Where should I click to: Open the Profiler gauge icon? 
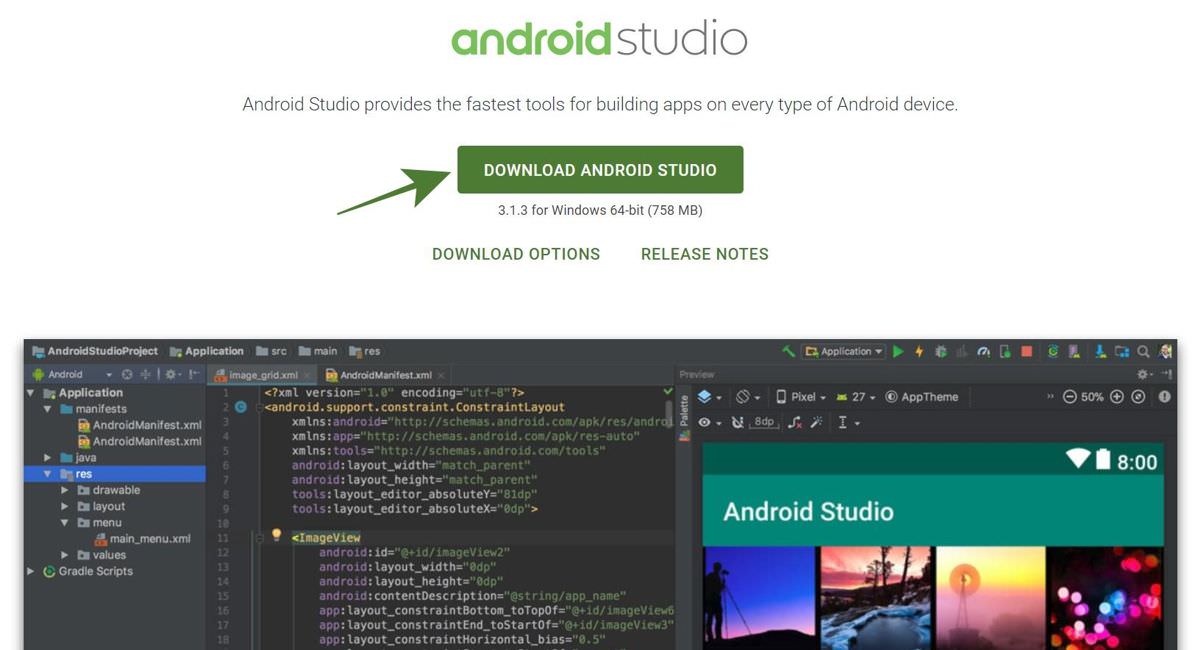click(984, 351)
